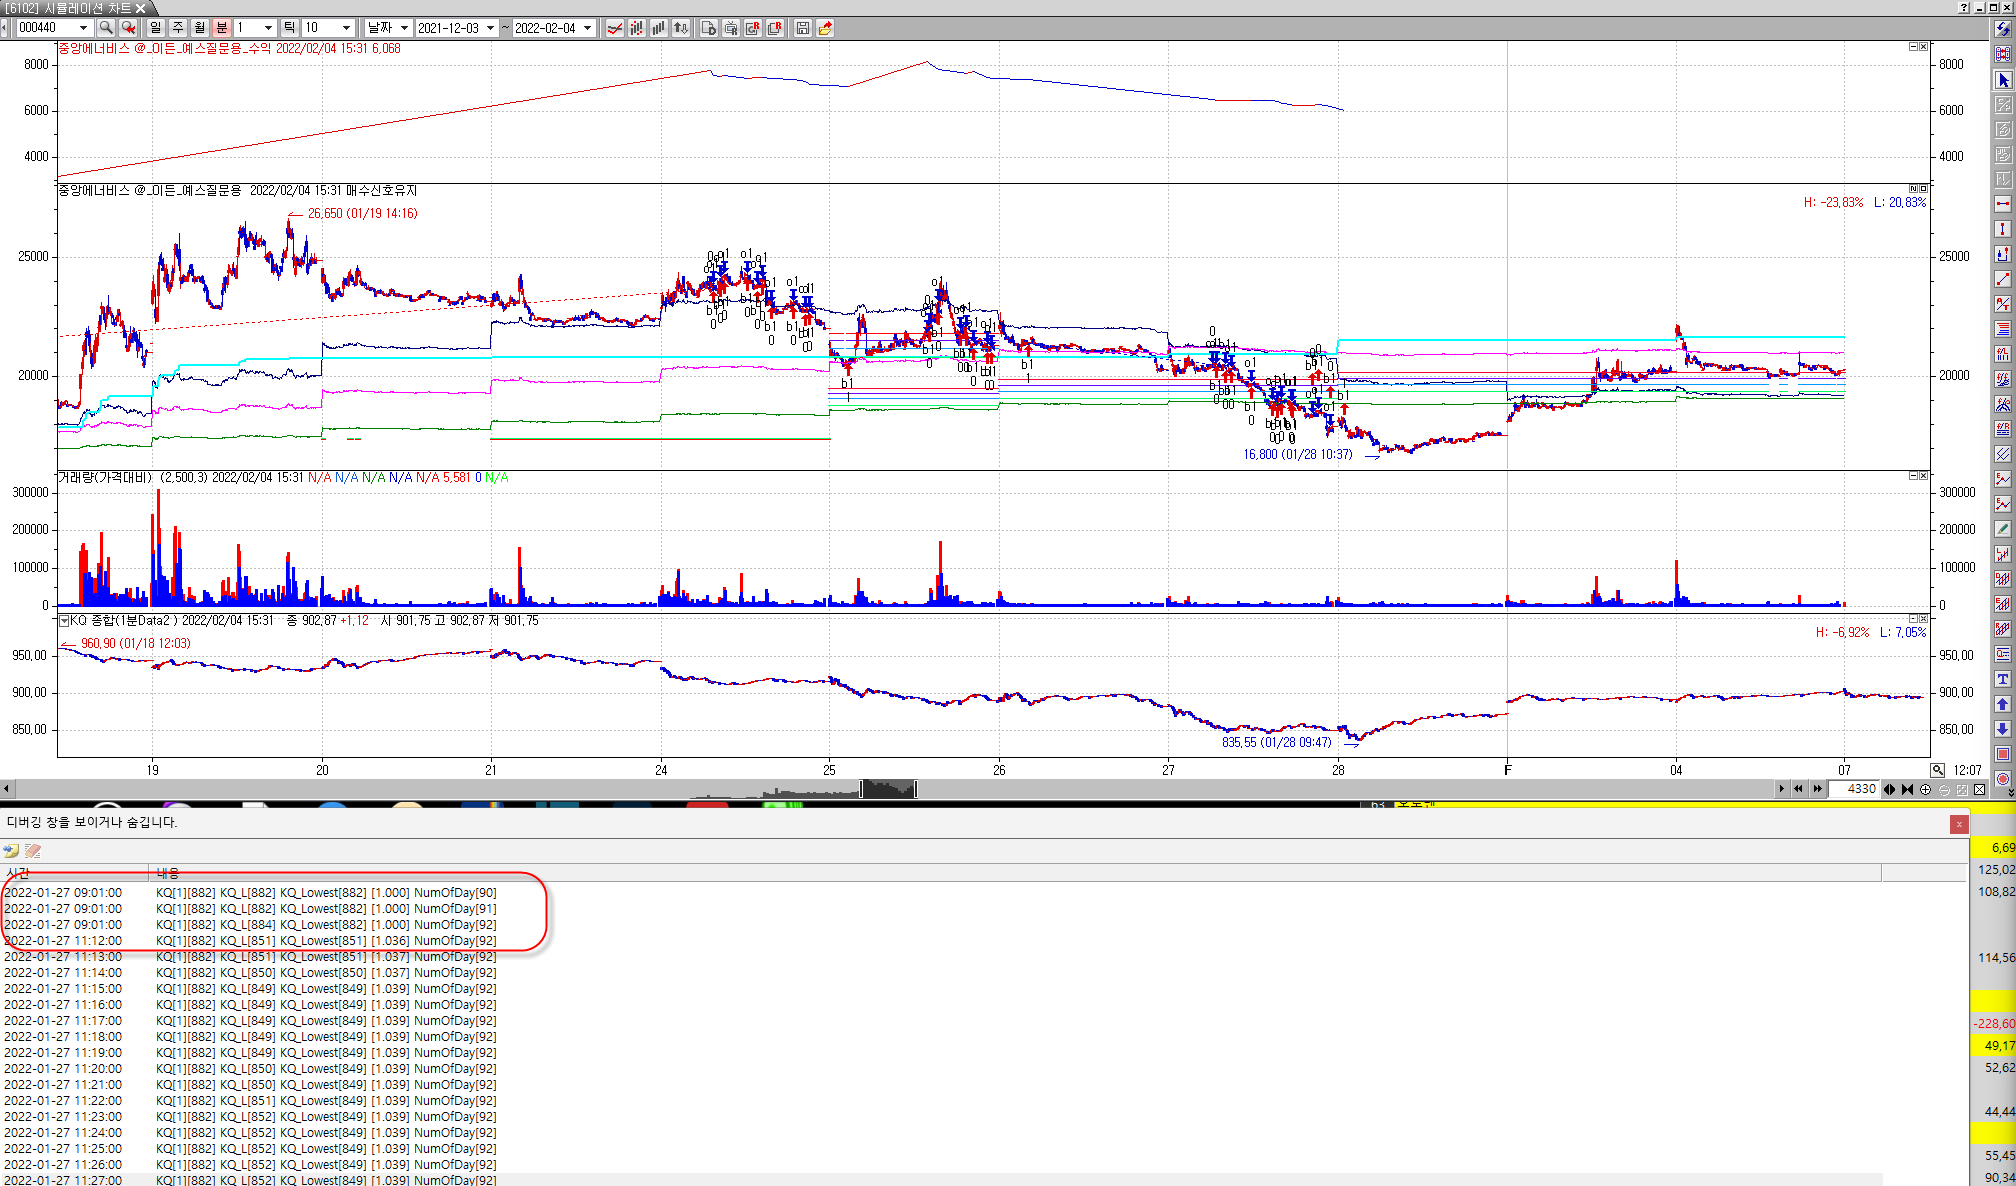Click the expand bars horizontally icon
The width and height of the screenshot is (2016, 1186).
pyautogui.click(x=1889, y=789)
